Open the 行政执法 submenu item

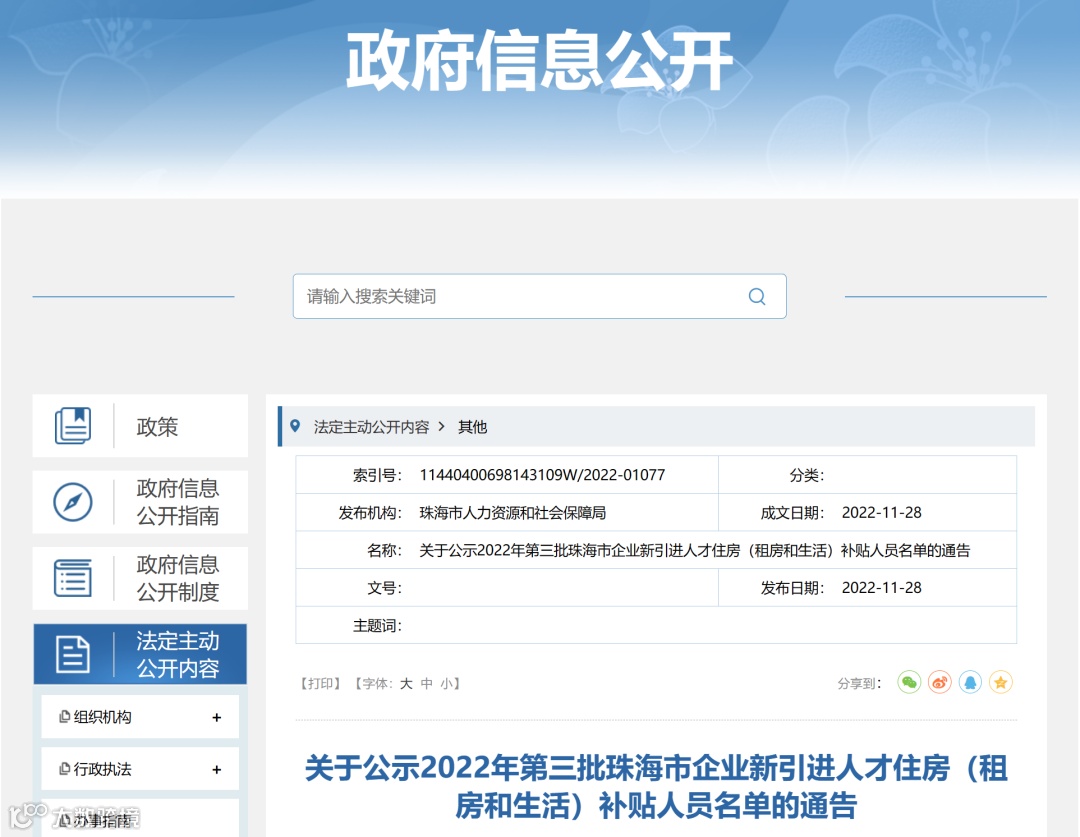point(140,769)
